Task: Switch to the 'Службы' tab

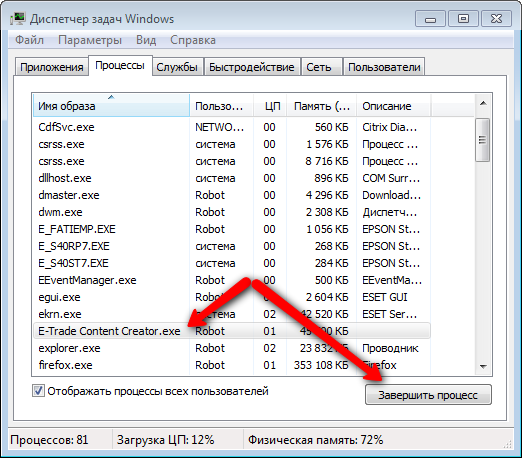Action: 177,67
